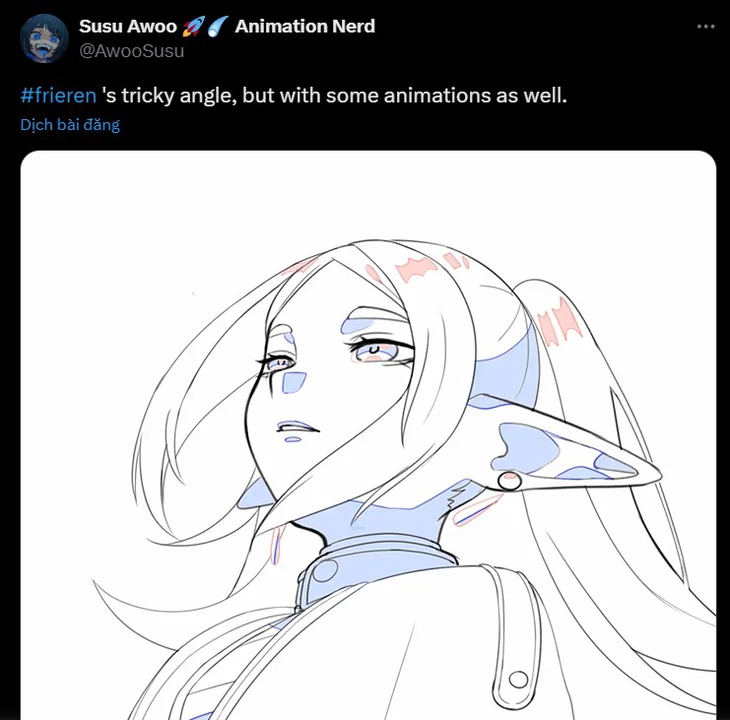Click the Animation Nerd text in the name
The height and width of the screenshot is (720, 730).
pyautogui.click(x=305, y=27)
